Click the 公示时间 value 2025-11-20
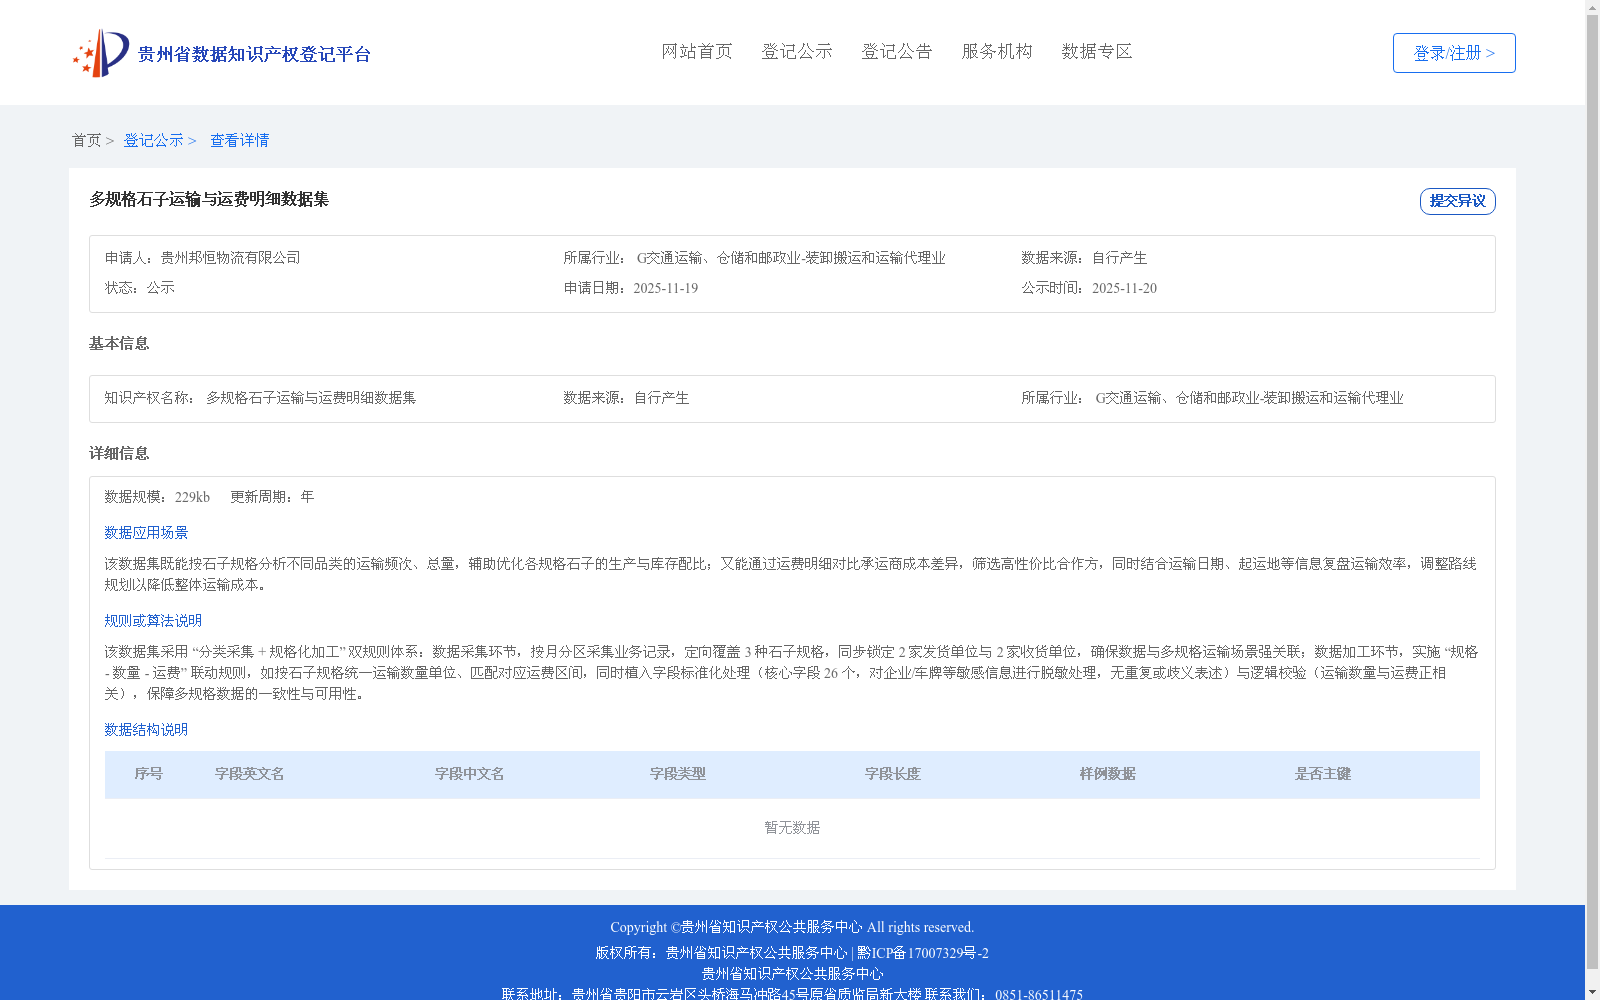 coord(1124,288)
